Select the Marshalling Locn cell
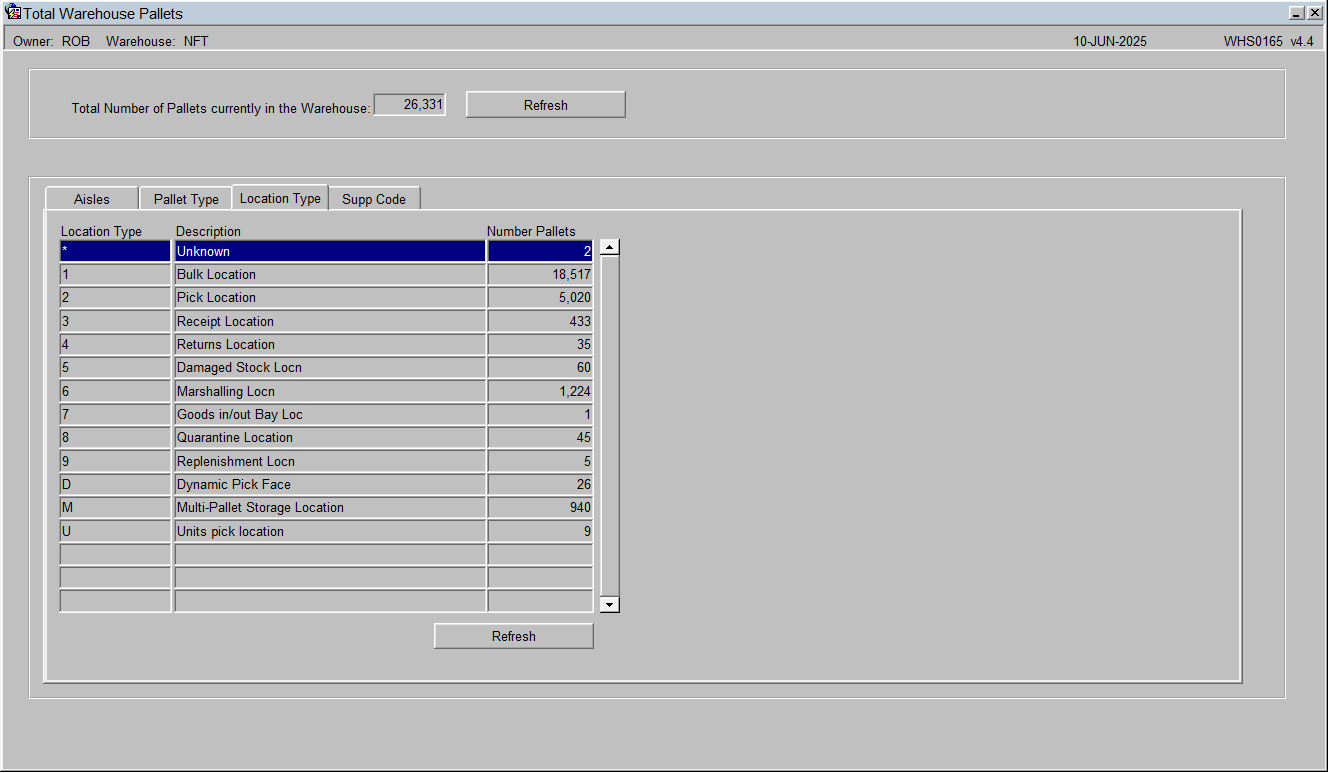The height and width of the screenshot is (773, 1332). point(330,391)
